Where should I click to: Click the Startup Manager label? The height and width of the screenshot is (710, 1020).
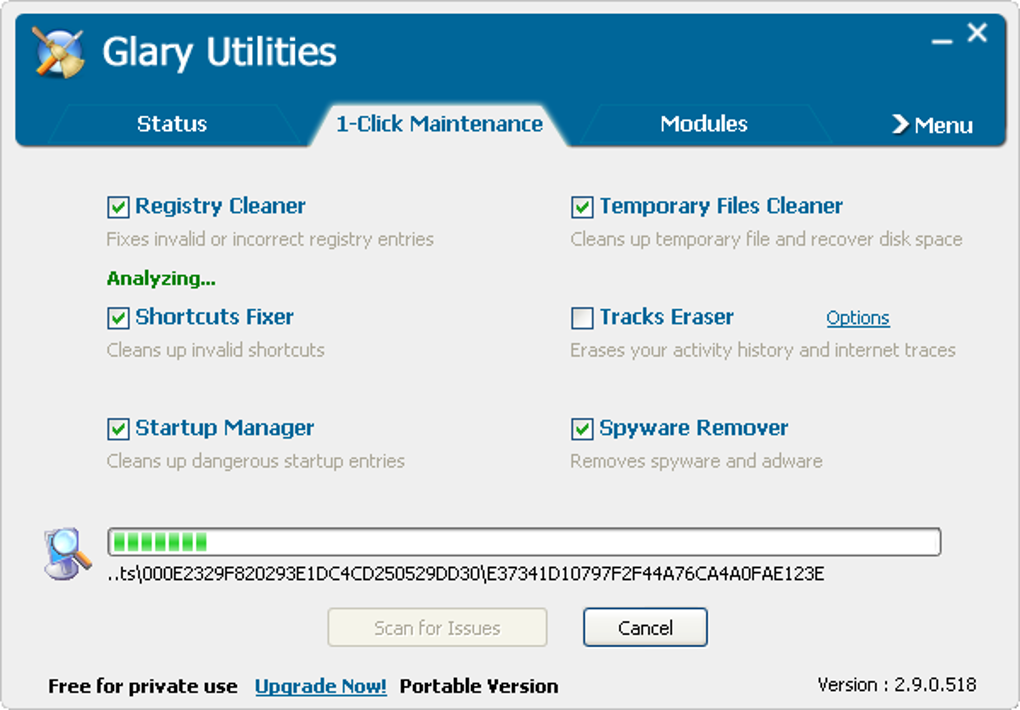click(x=224, y=429)
